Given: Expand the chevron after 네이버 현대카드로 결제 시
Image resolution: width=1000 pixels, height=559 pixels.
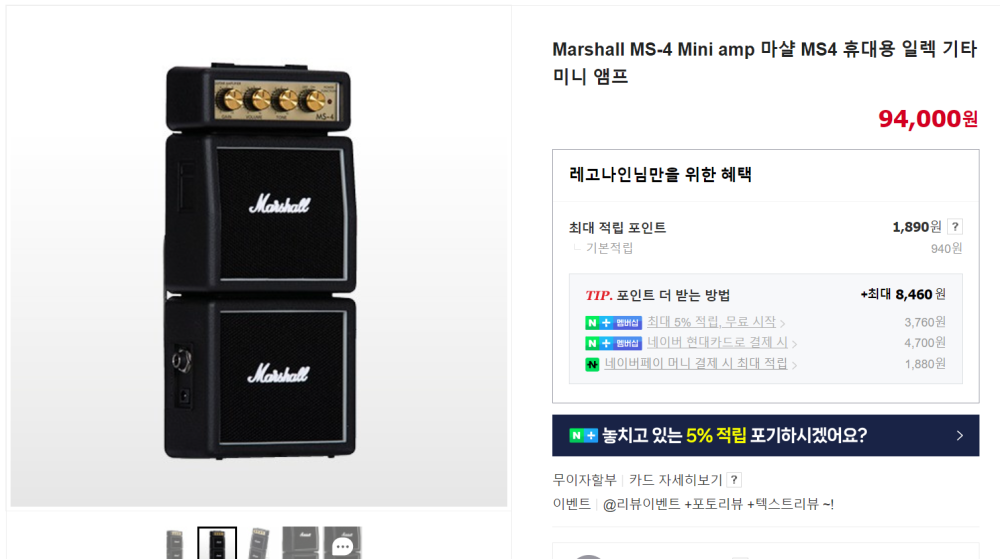Looking at the screenshot, I should tap(794, 344).
